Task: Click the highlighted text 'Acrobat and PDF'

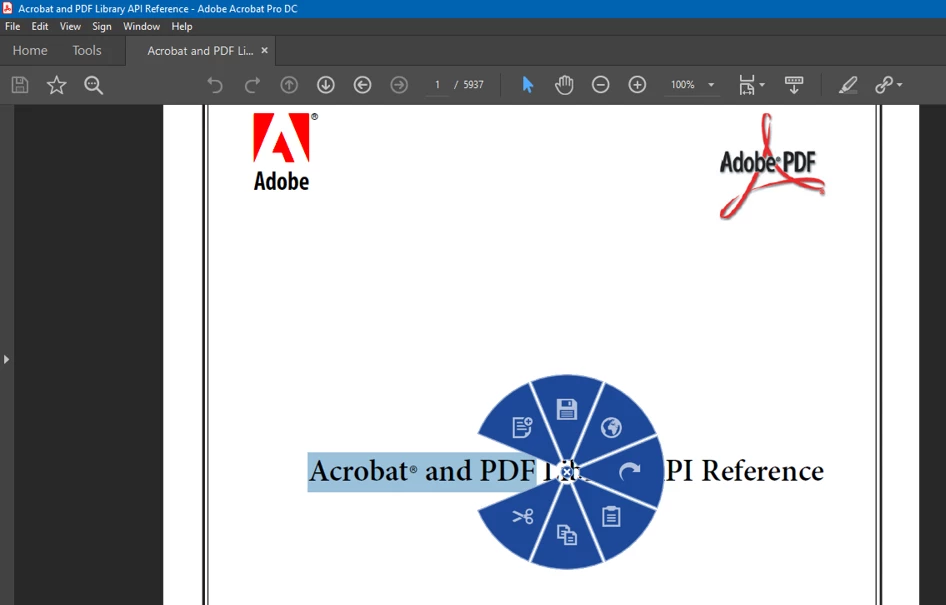Action: (x=422, y=471)
